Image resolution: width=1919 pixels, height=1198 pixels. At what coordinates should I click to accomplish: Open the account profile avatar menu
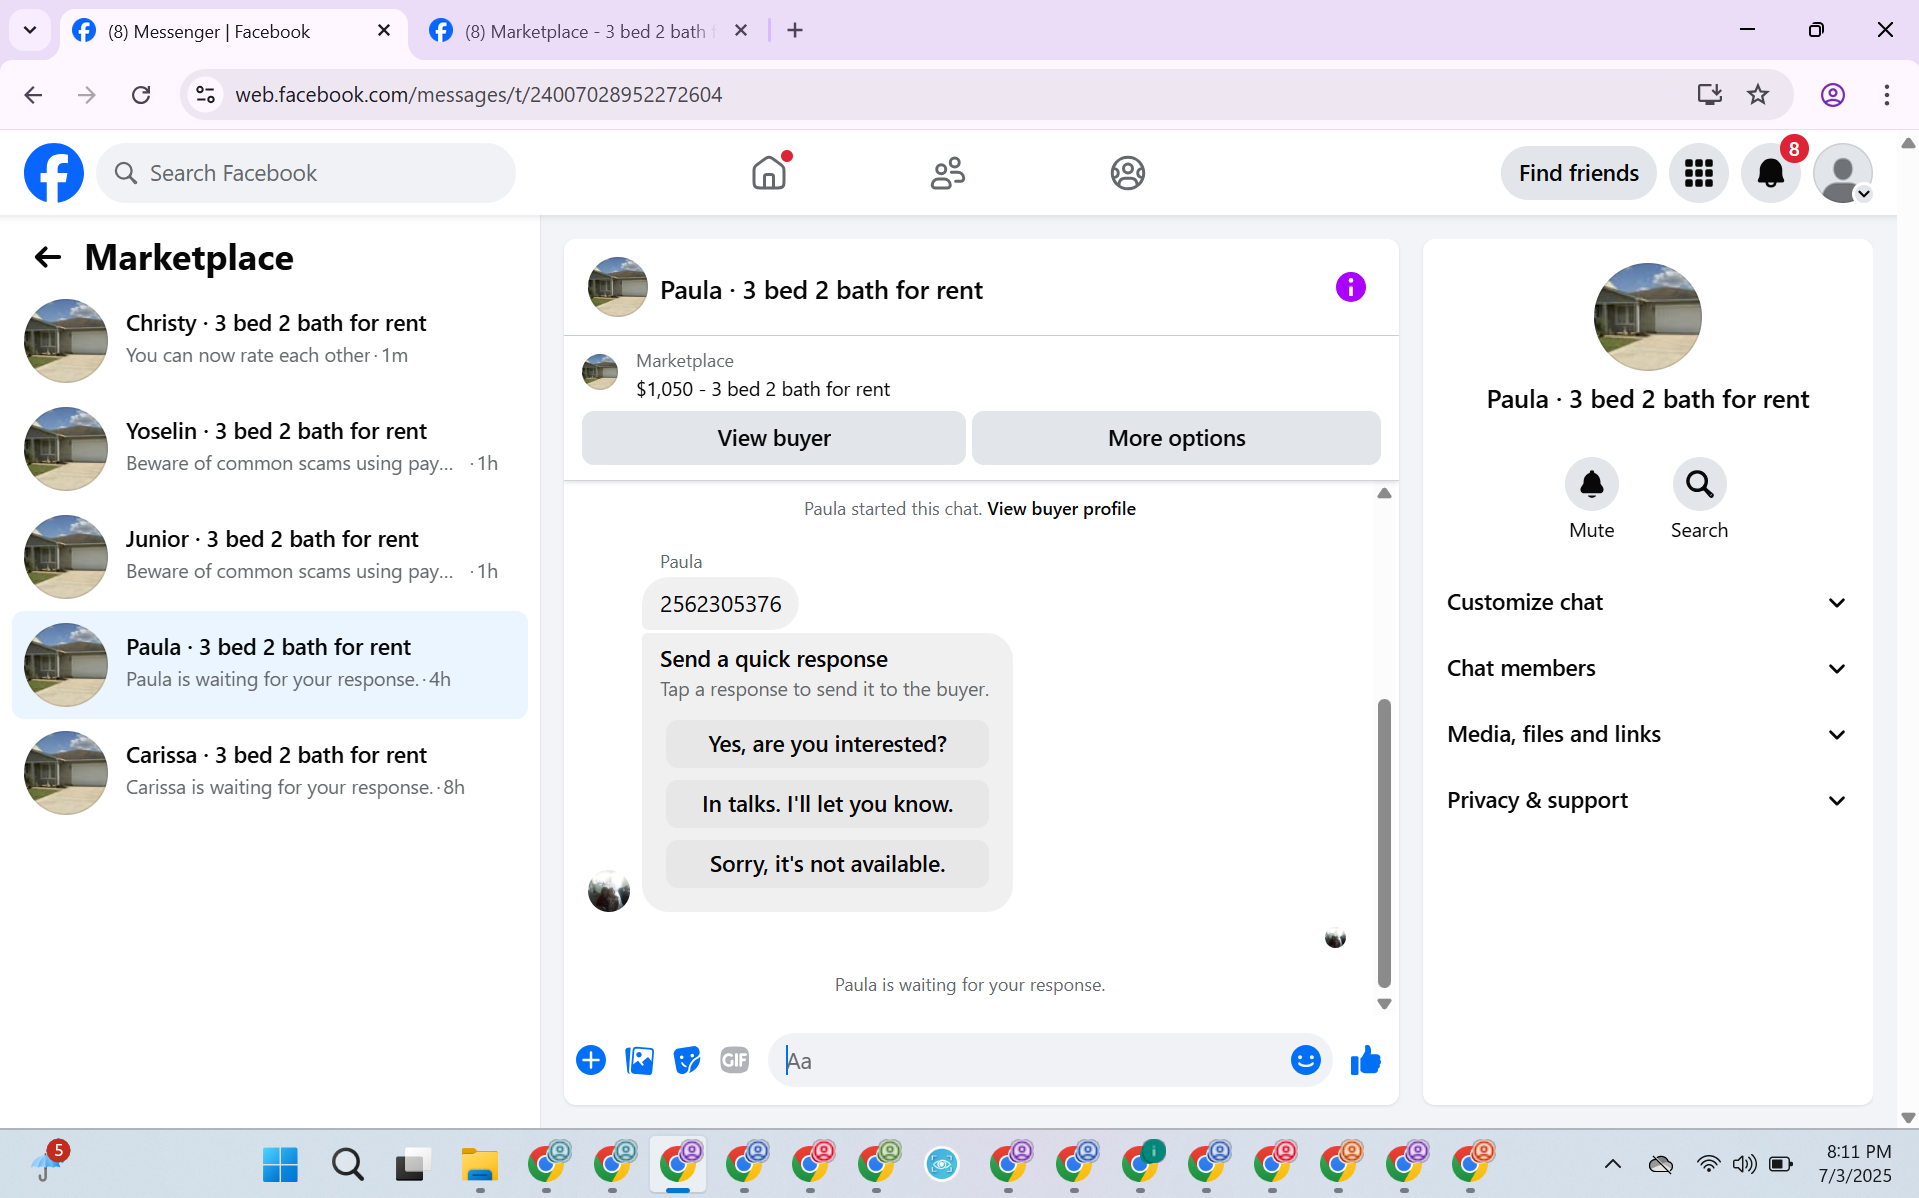1843,173
